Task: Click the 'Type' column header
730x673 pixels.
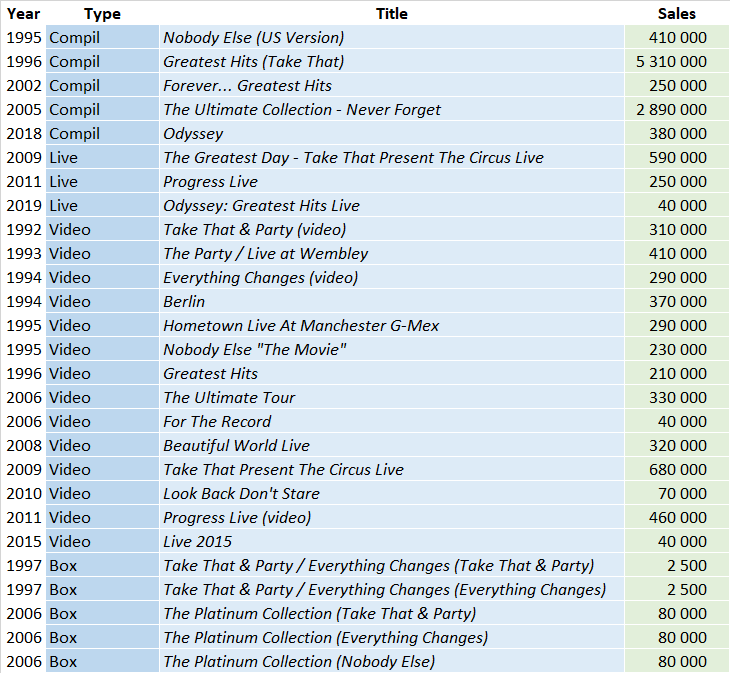Action: click(102, 14)
